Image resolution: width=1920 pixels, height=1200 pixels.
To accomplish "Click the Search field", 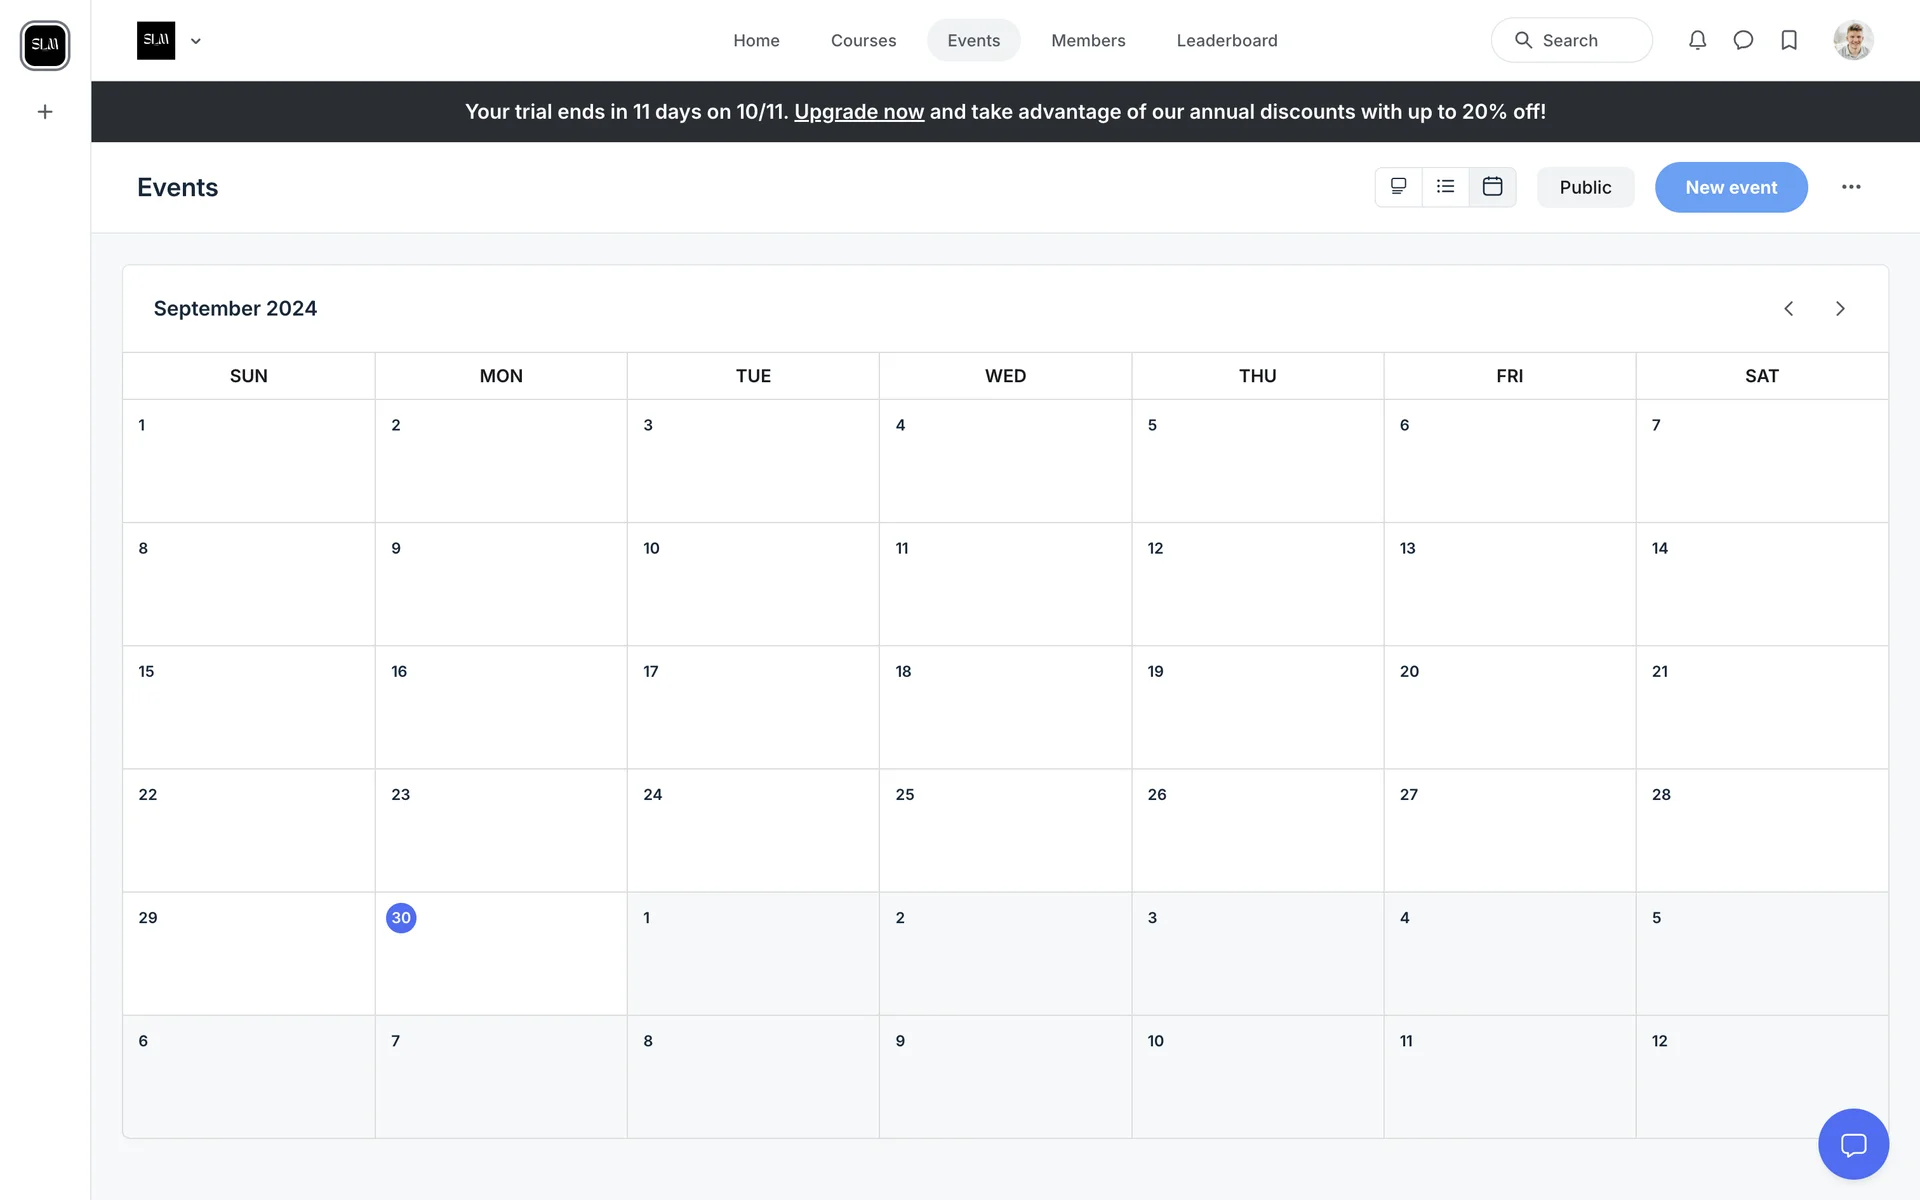I will [x=1571, y=40].
